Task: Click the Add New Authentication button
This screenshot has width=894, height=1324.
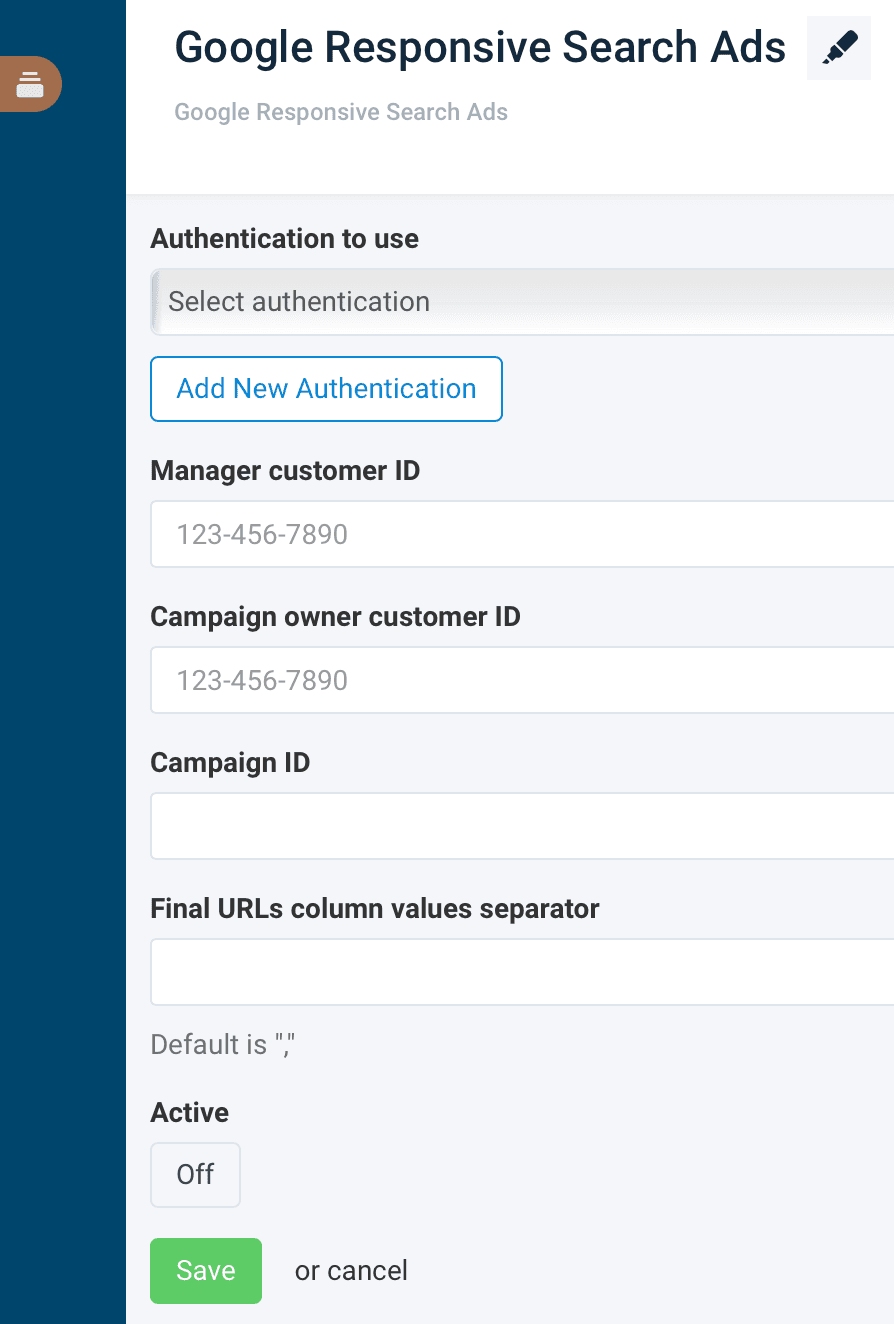Action: coord(326,389)
